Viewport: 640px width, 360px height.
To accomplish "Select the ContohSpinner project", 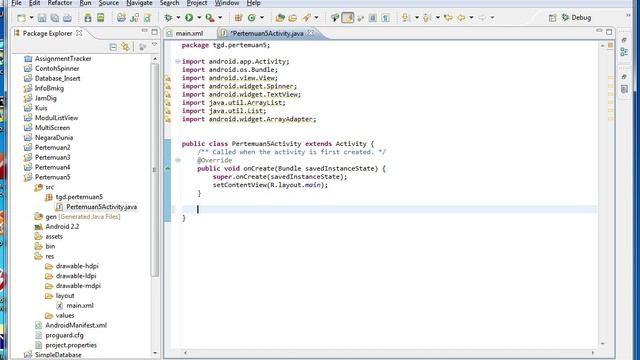I will click(x=57, y=69).
